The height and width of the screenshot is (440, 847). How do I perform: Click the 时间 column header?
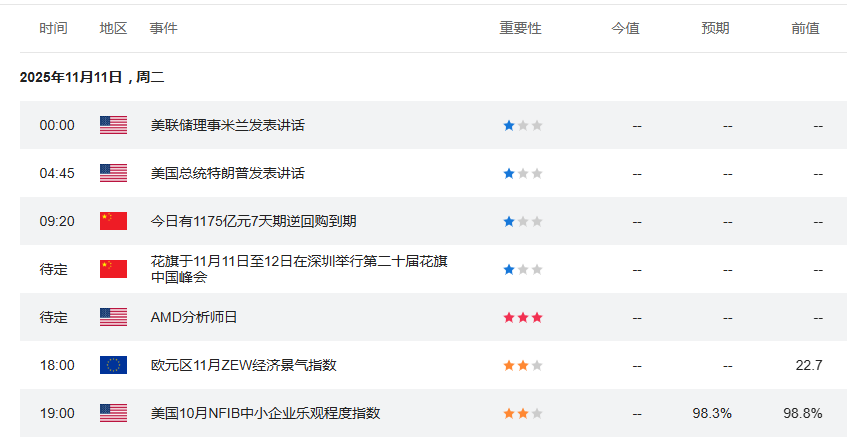pos(53,28)
